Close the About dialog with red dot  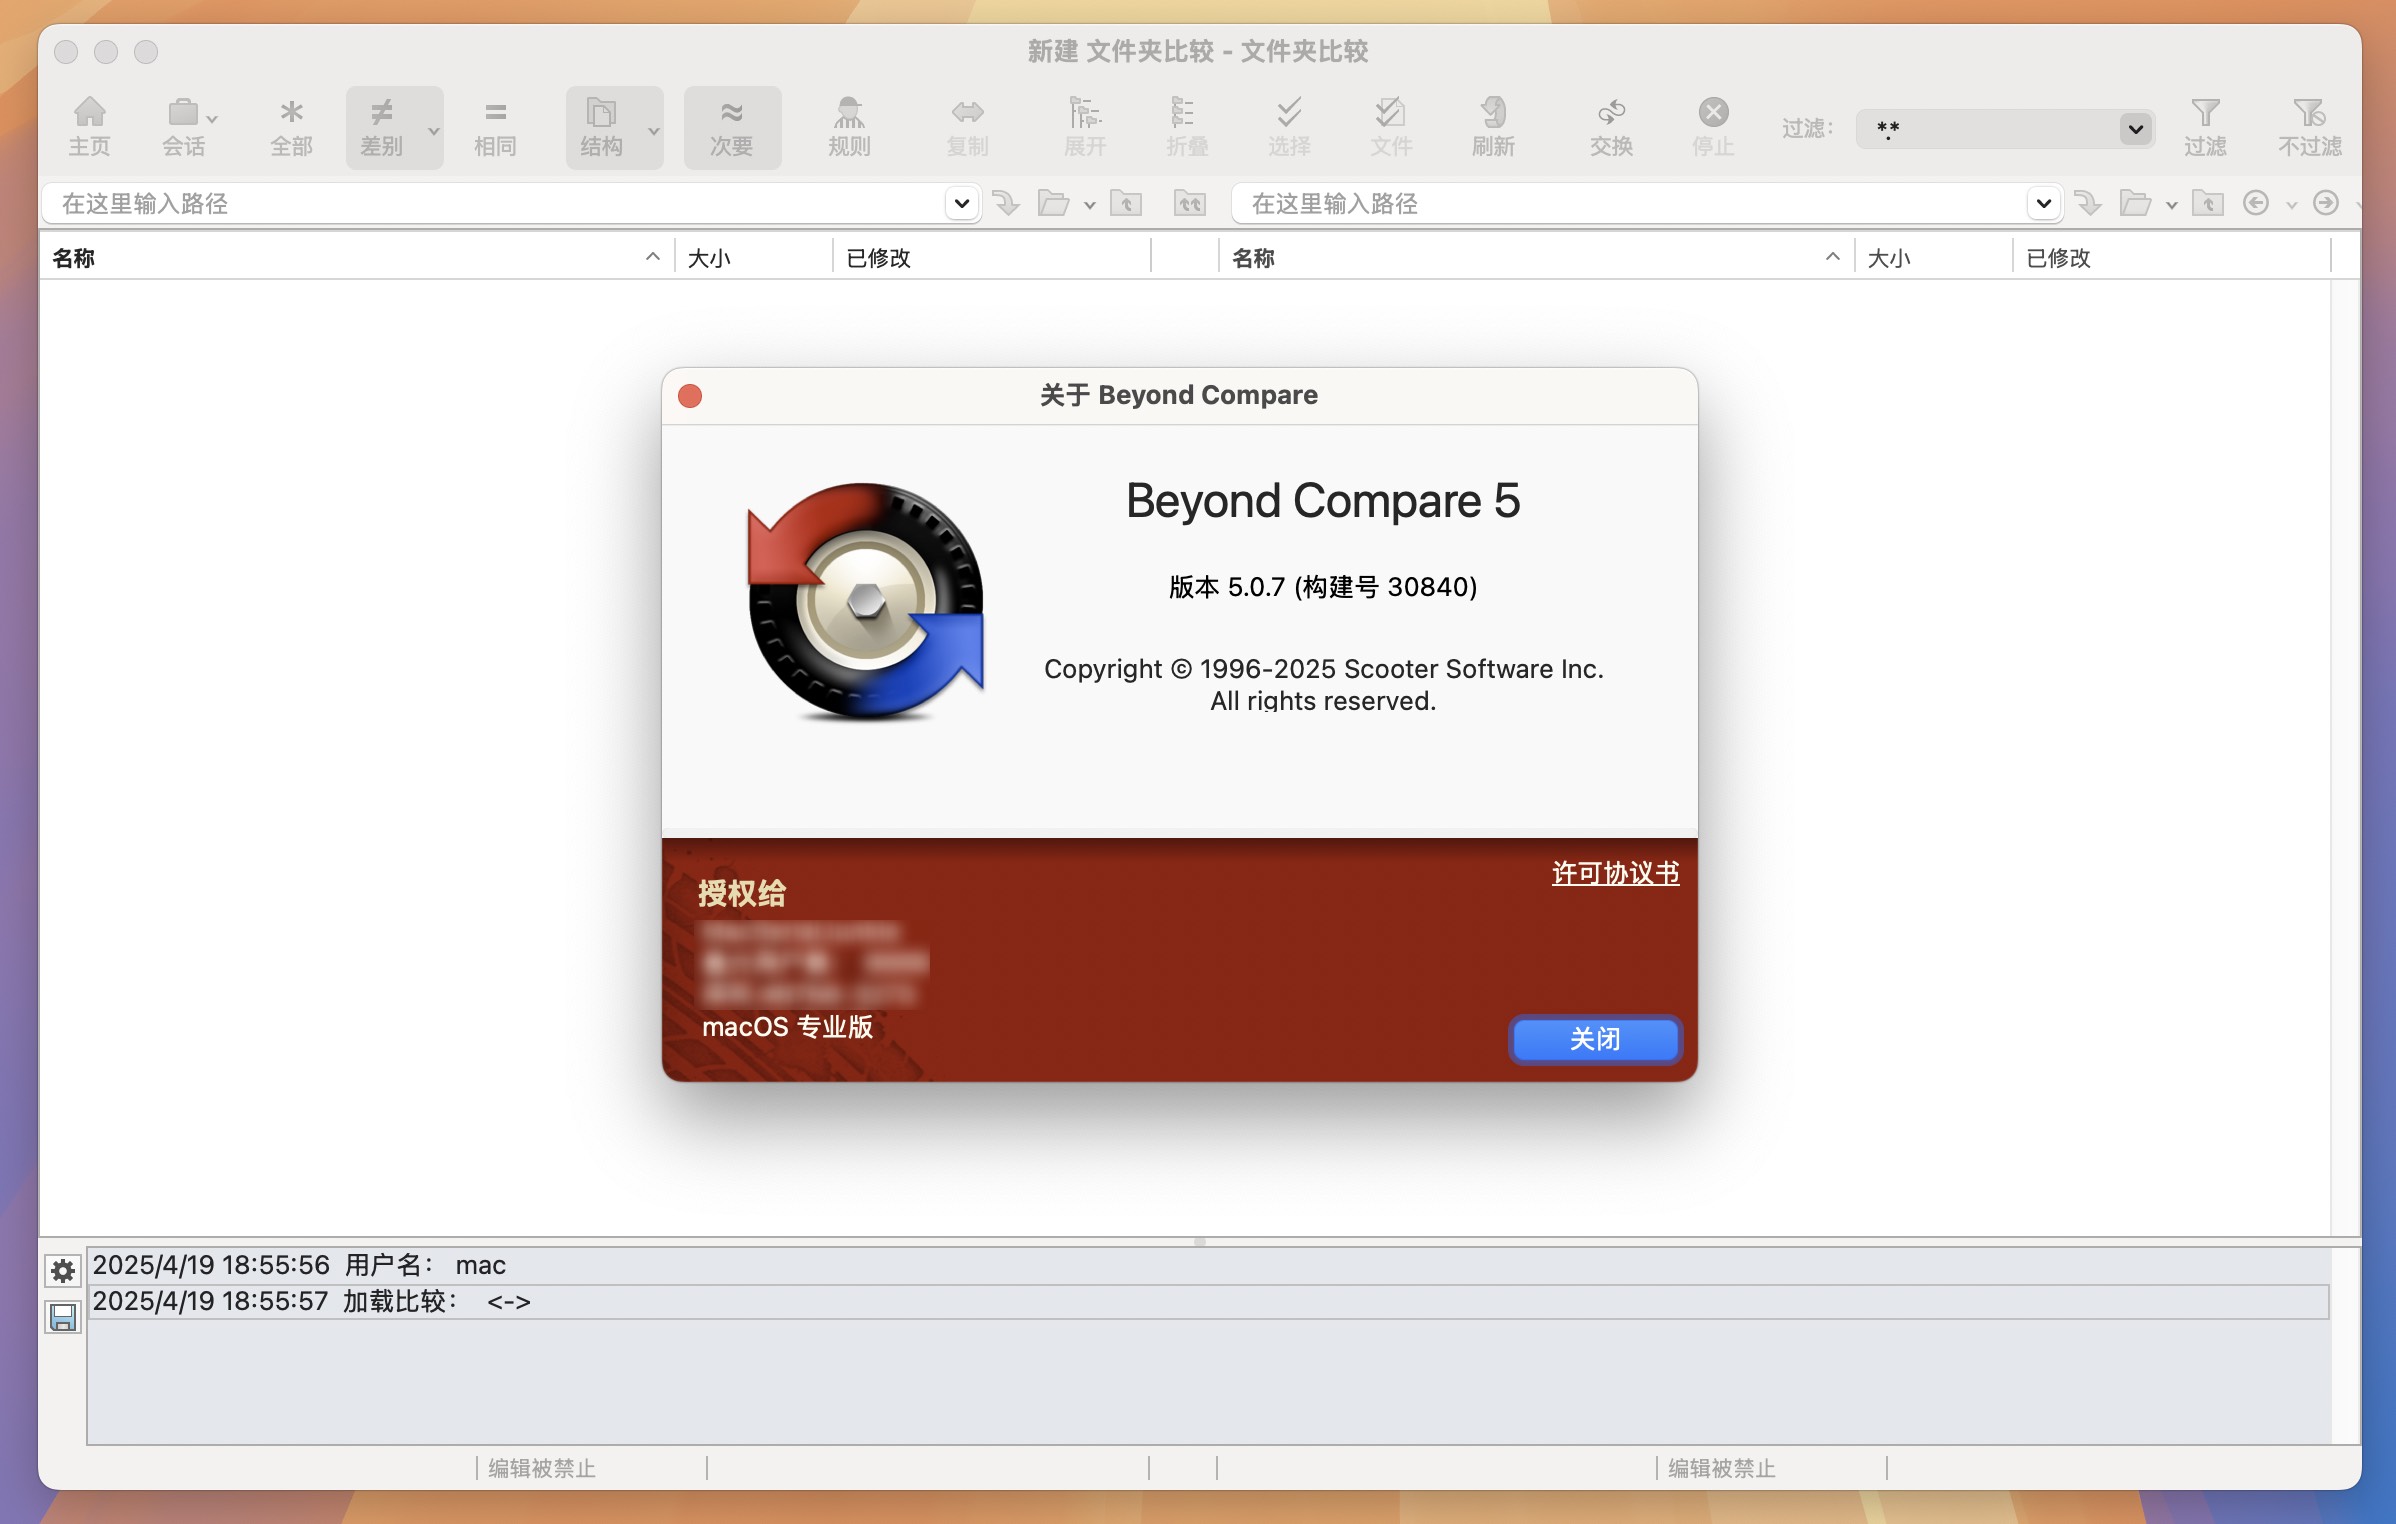690,396
